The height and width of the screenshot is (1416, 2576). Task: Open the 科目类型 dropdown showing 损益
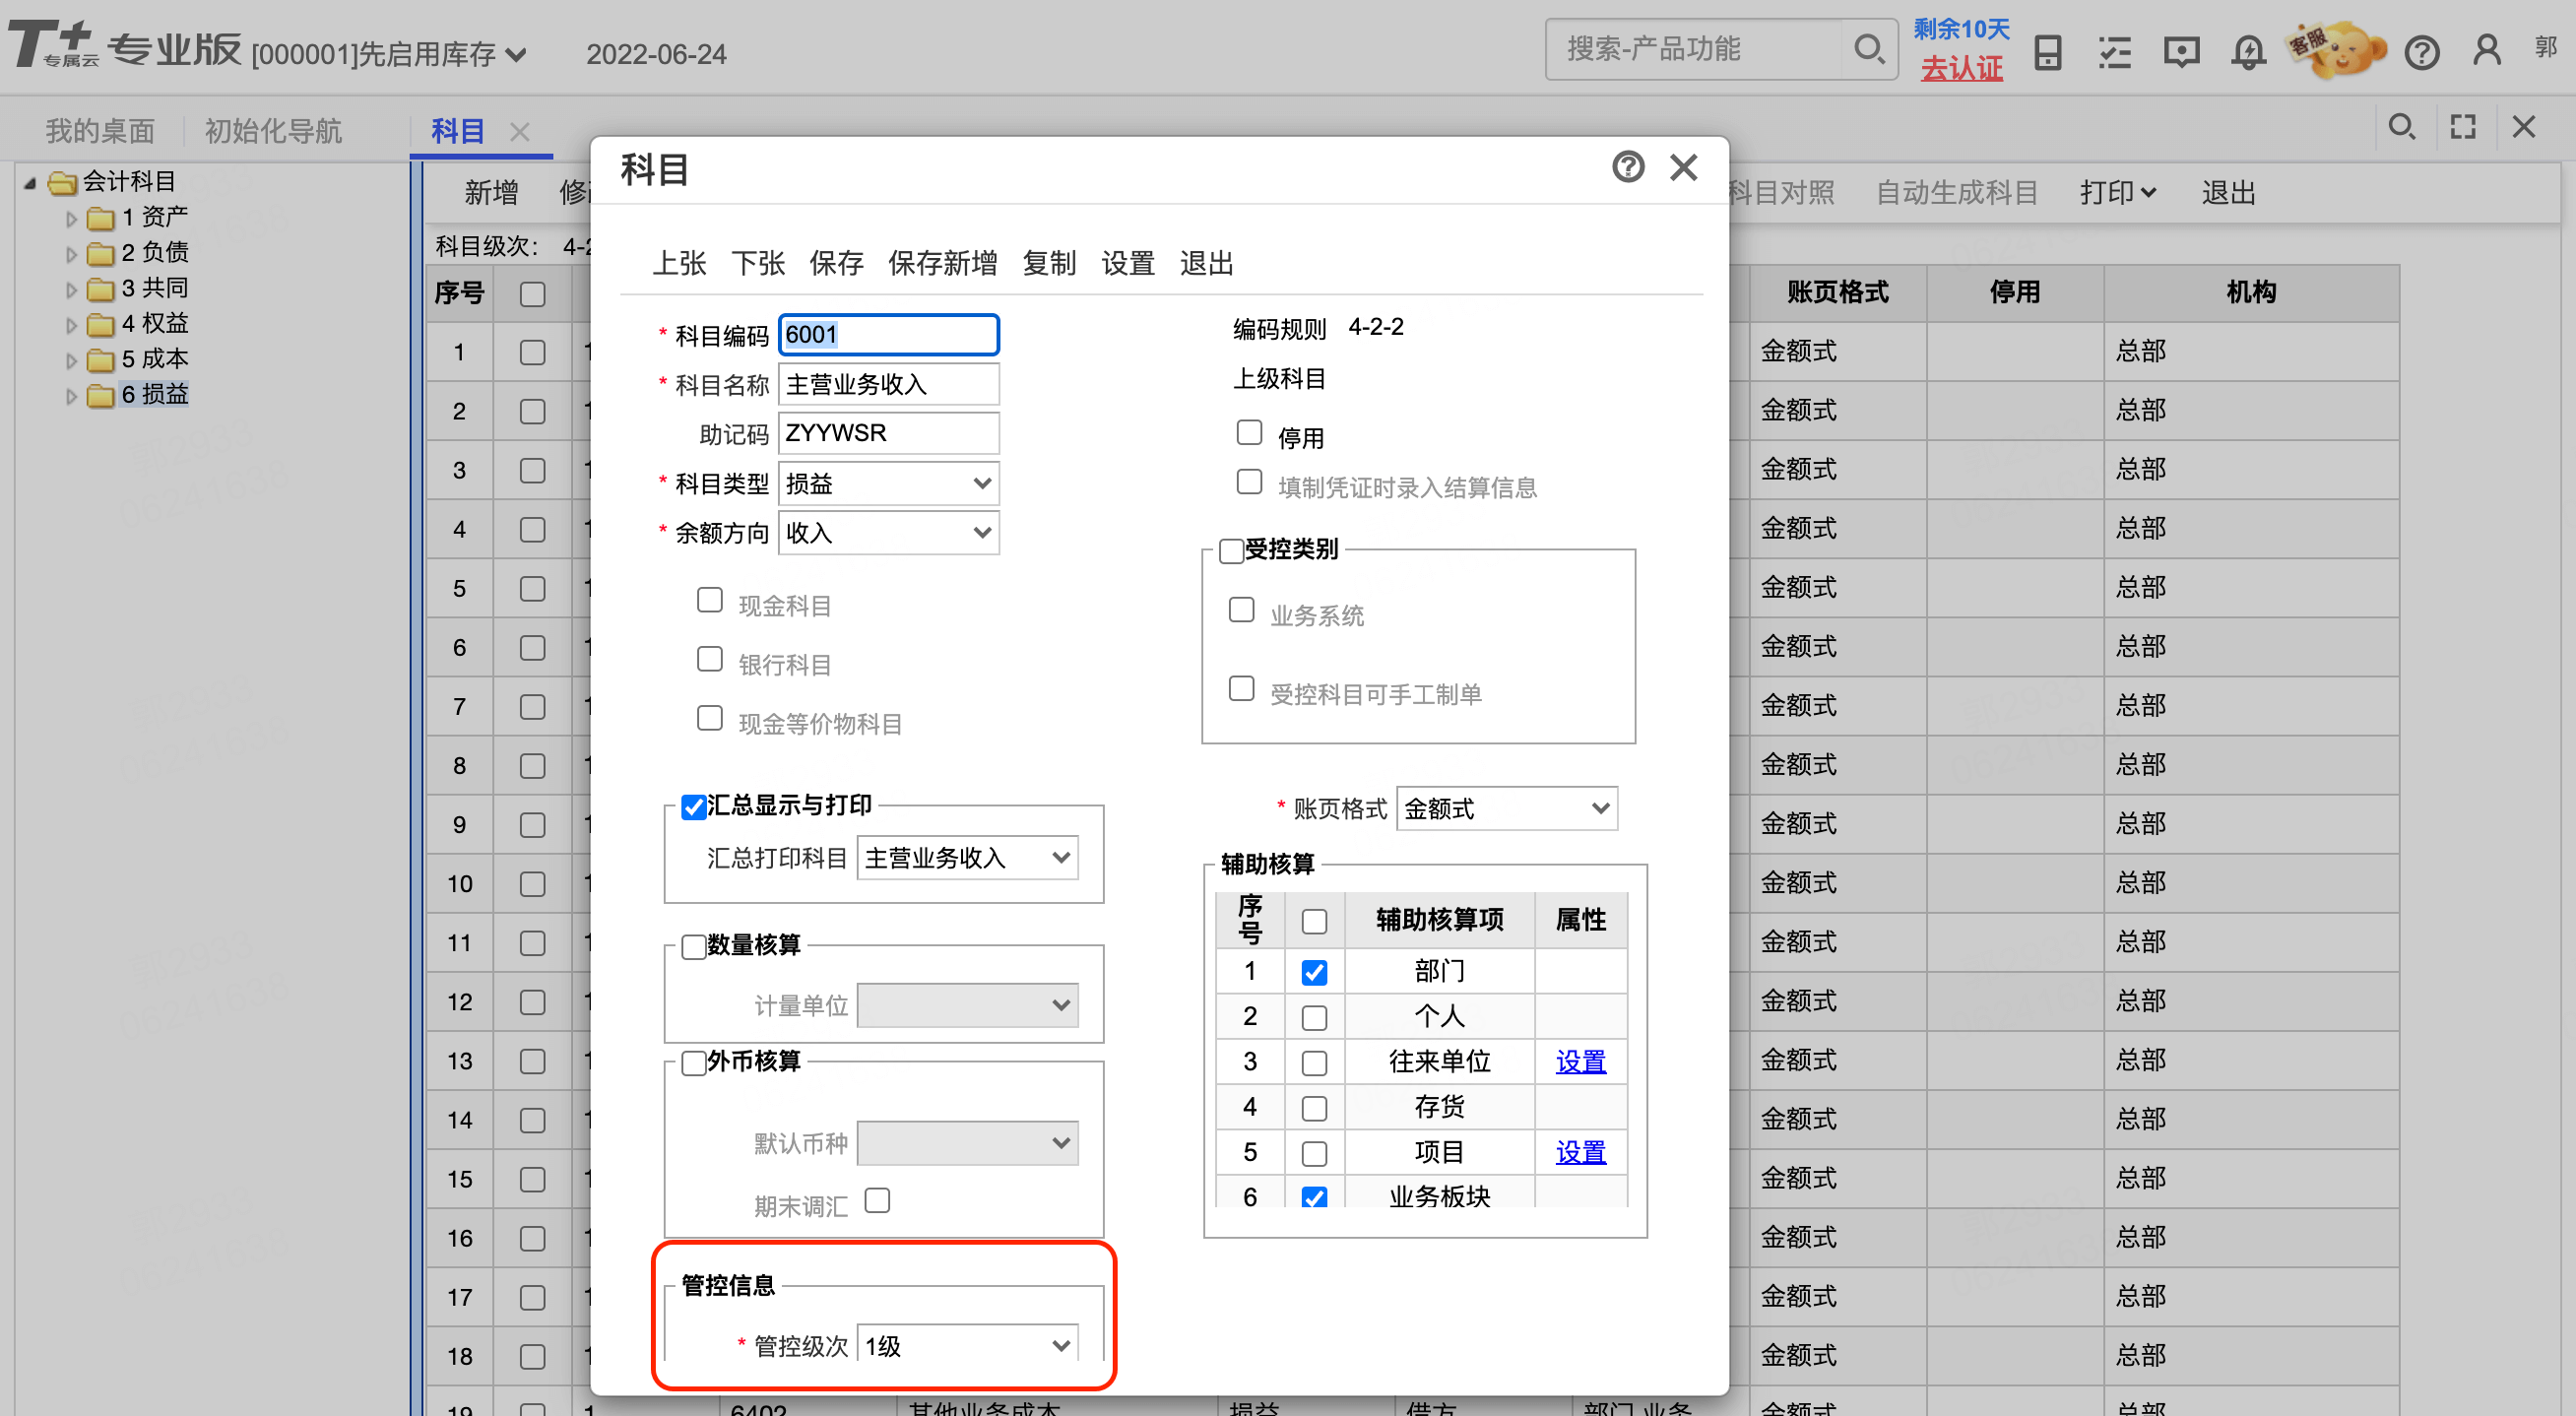coord(888,484)
